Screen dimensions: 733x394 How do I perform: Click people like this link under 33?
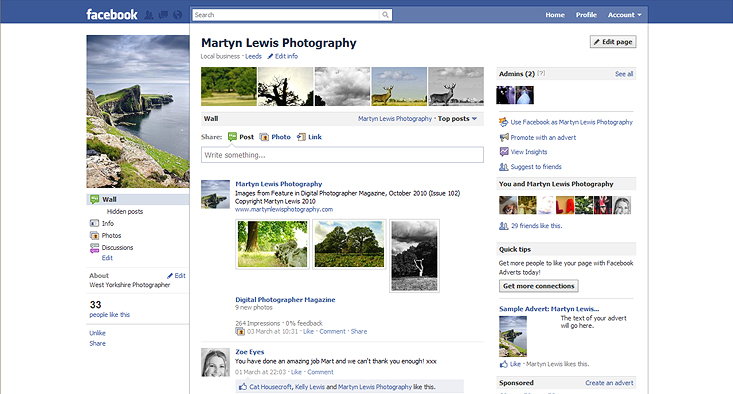[109, 315]
